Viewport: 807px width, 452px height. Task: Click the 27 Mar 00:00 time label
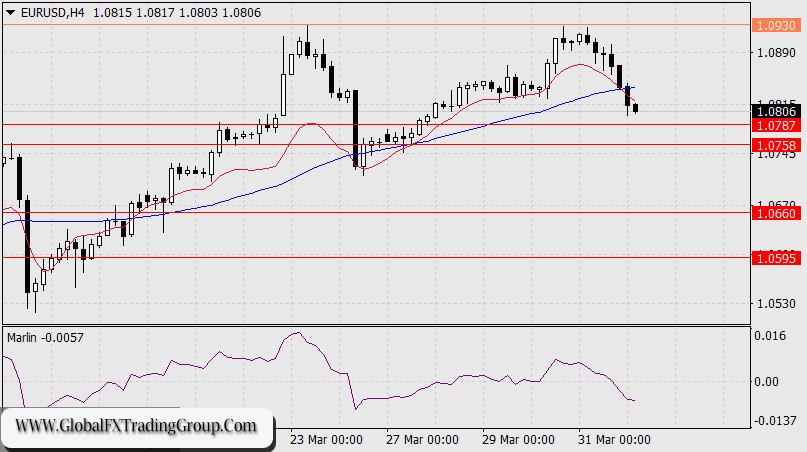(422, 440)
